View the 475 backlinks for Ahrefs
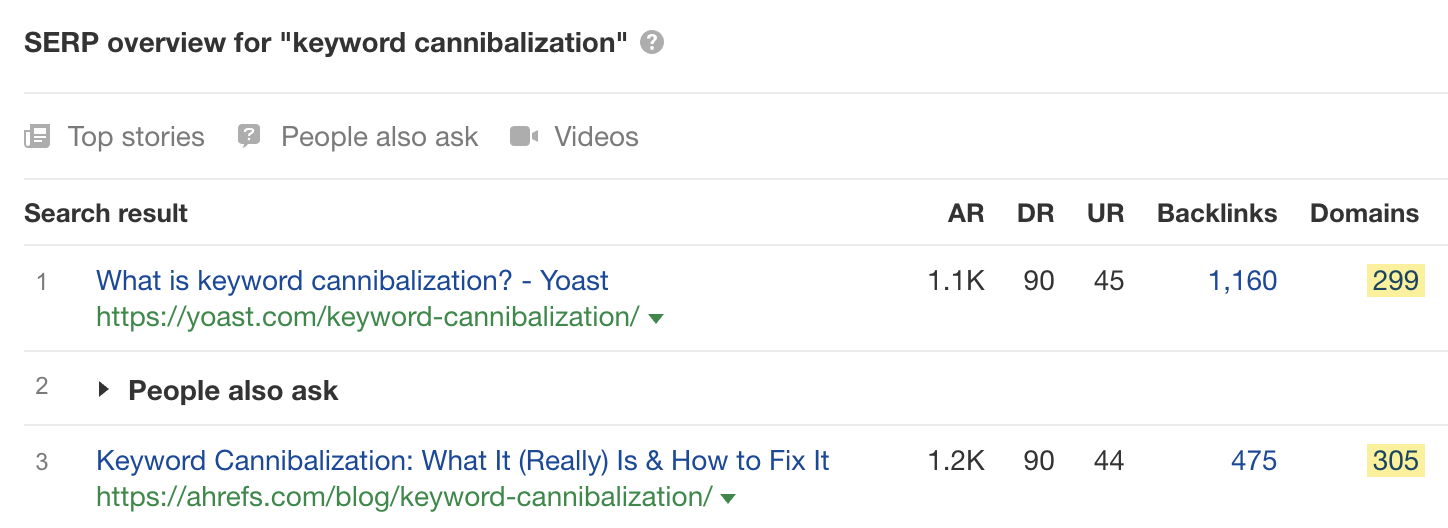Image resolution: width=1448 pixels, height=528 pixels. point(1254,461)
